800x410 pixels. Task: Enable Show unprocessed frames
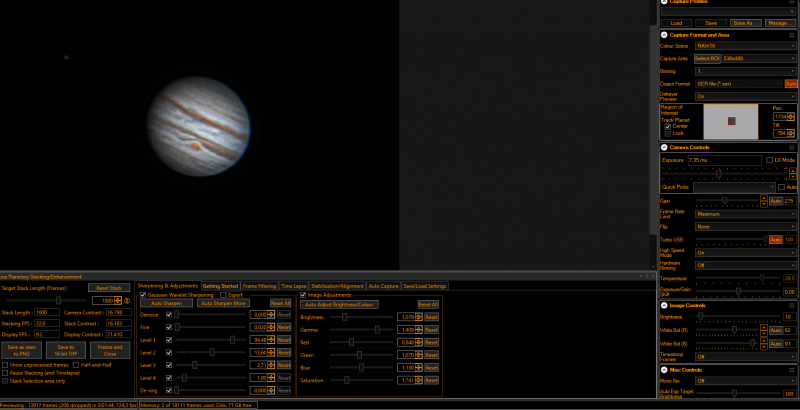[x=5, y=365]
